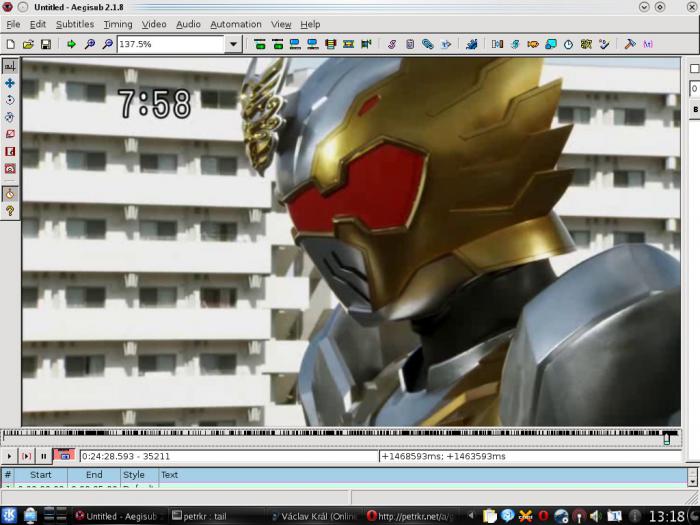The height and width of the screenshot is (525, 700).
Task: Click Snap start to video icon
Action: [295, 44]
